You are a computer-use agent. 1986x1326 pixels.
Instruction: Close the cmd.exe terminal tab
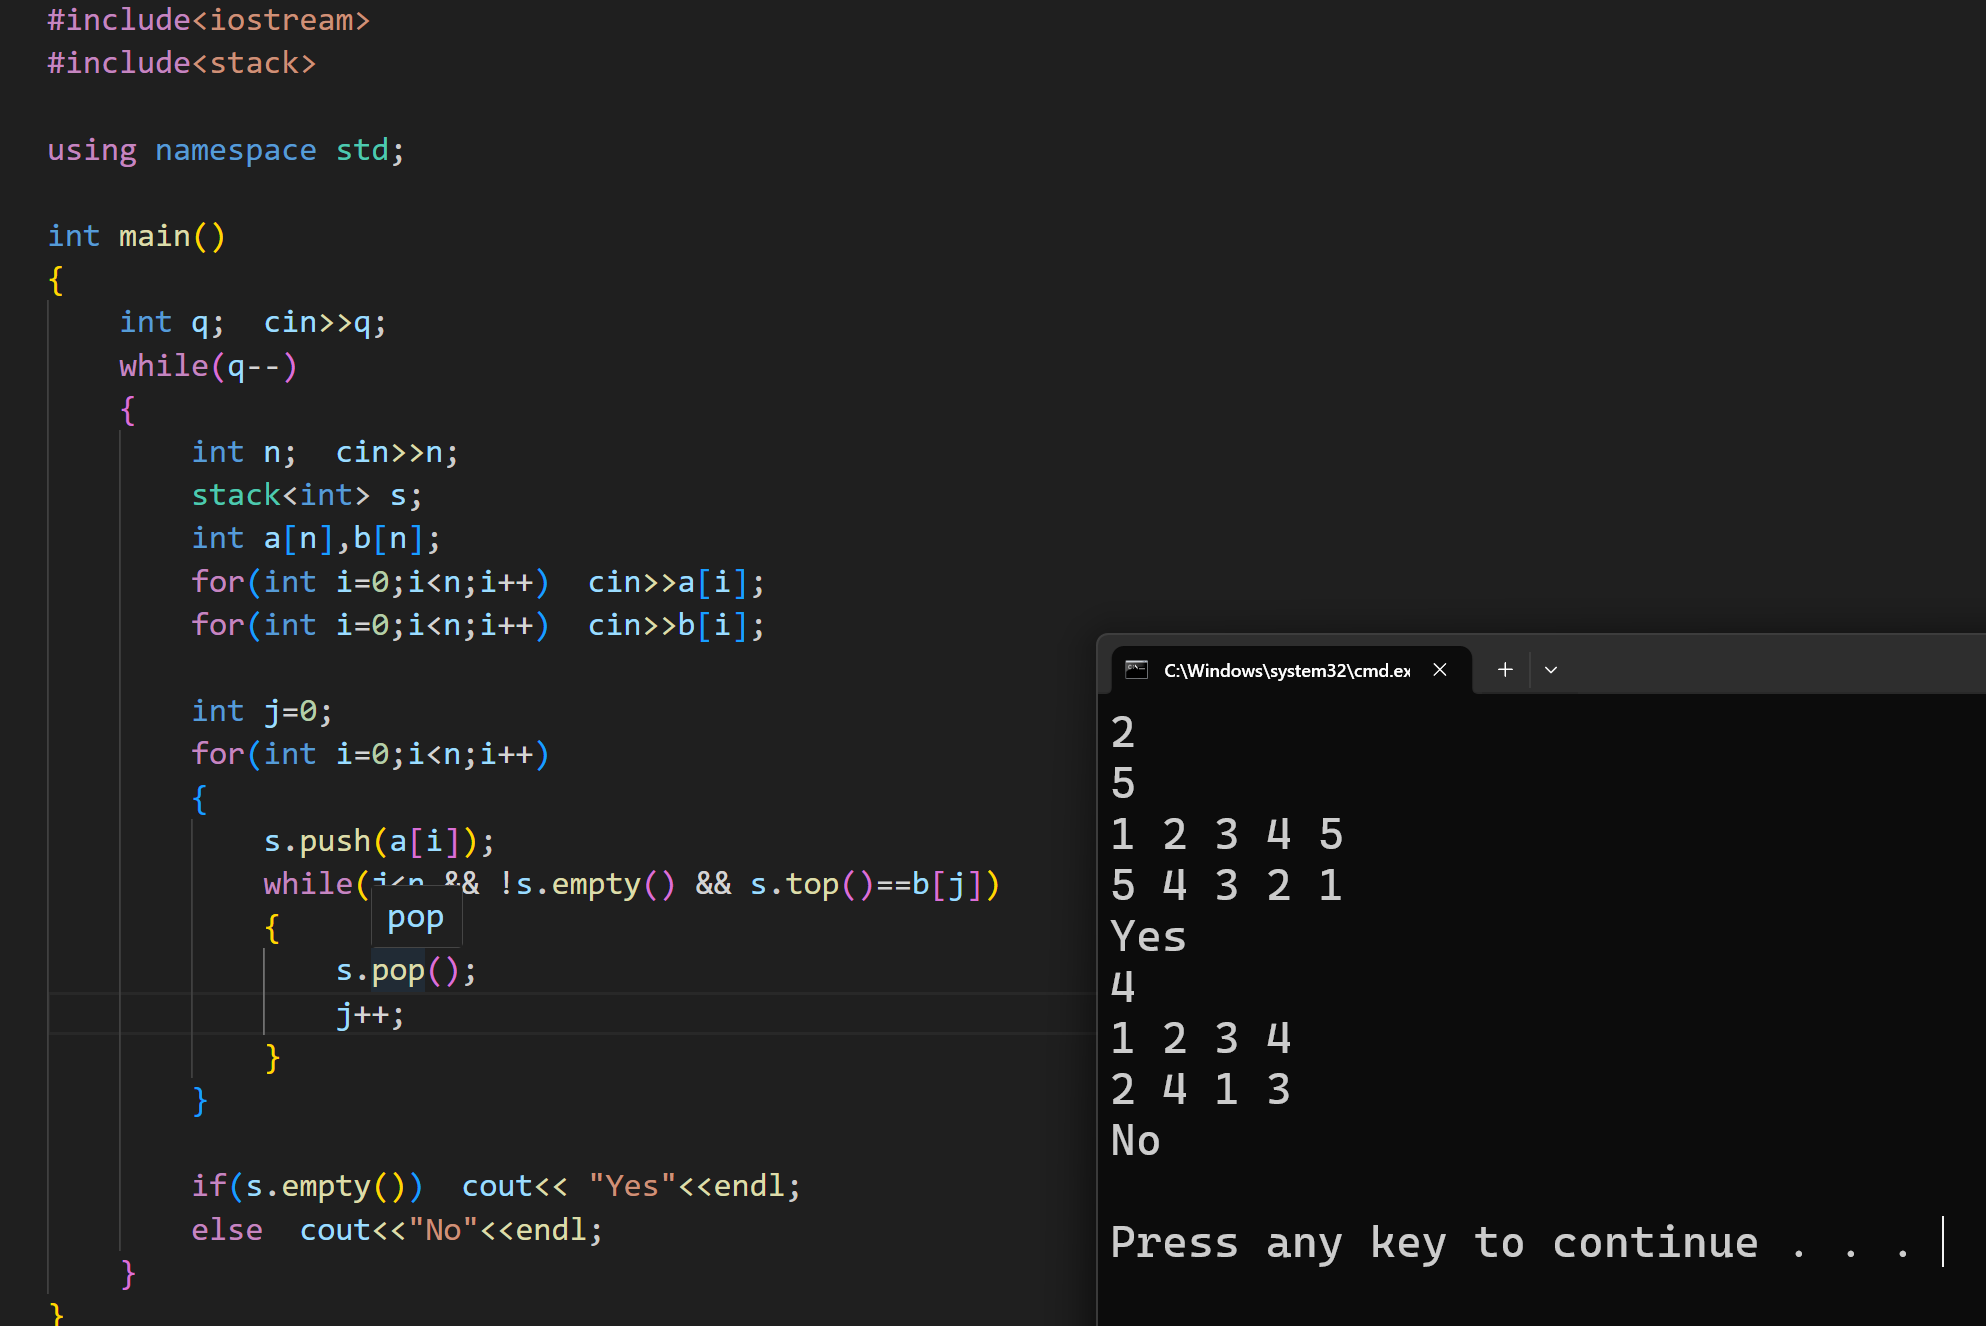pyautogui.click(x=1440, y=670)
